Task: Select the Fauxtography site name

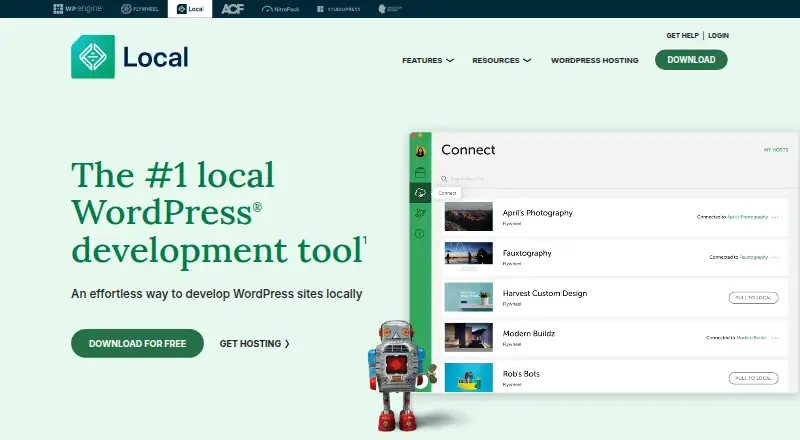Action: click(x=527, y=253)
